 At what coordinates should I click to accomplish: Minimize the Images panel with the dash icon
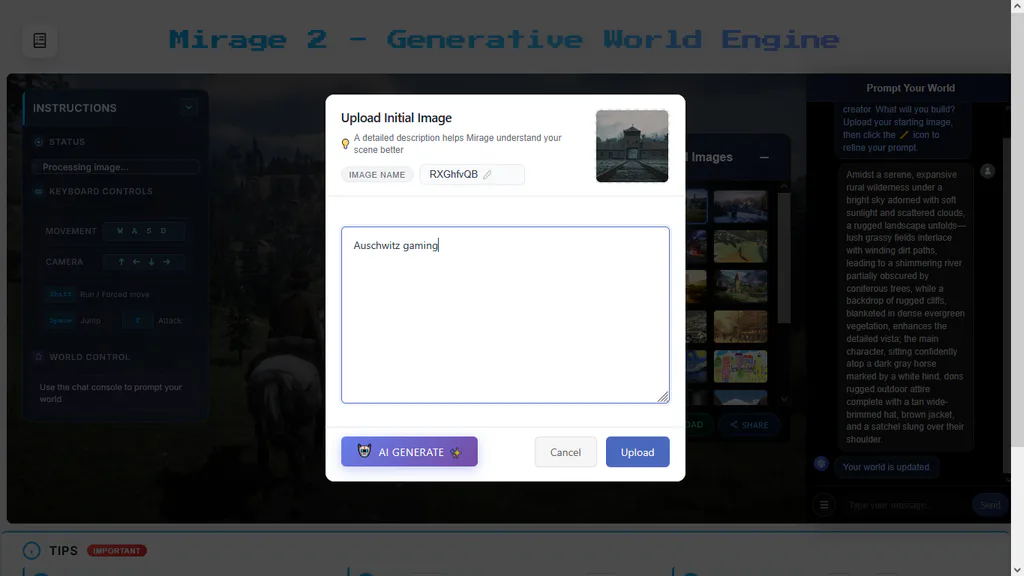point(764,157)
